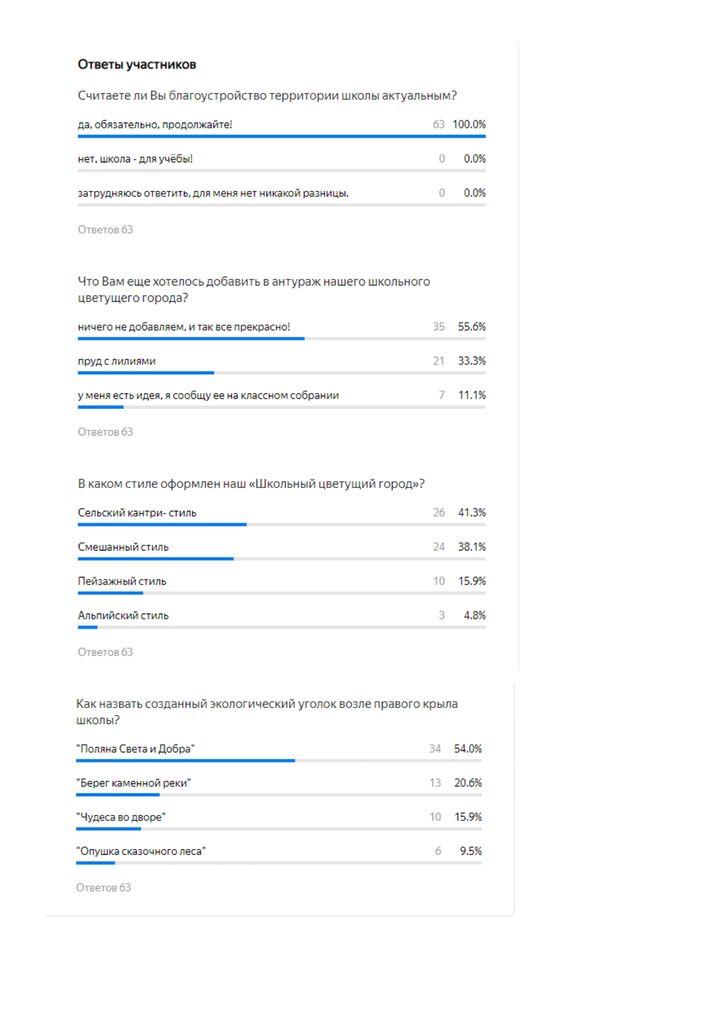The width and height of the screenshot is (725, 1024).
Task: Select the "Пейзажный стиль" answer
Action: (122, 581)
